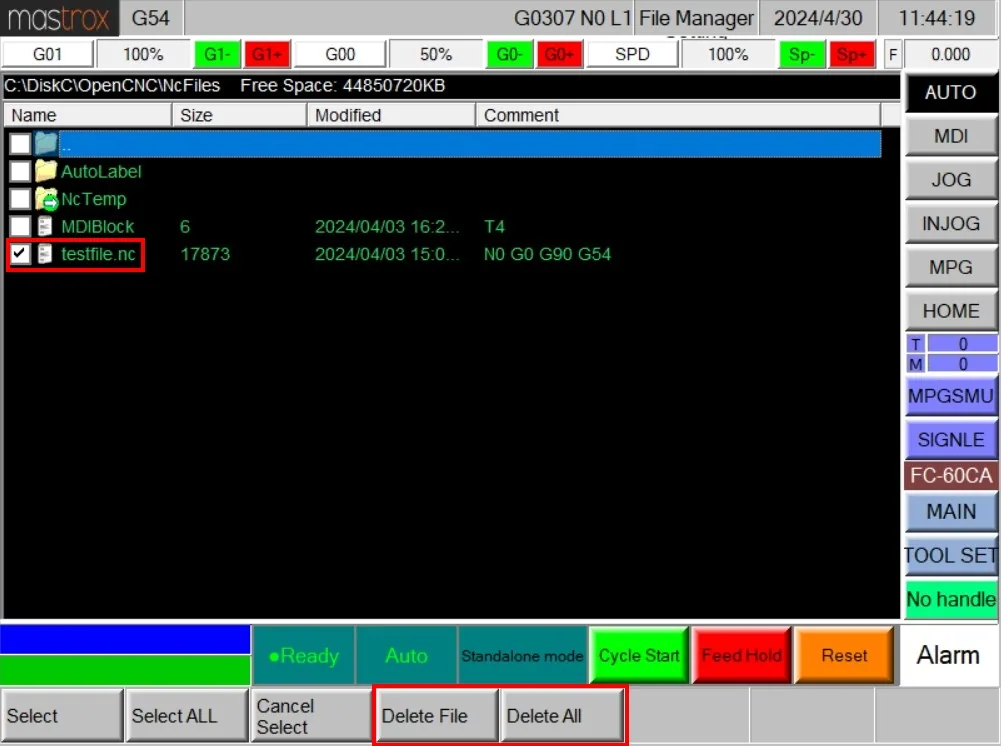Open the Alarm panel

point(949,655)
